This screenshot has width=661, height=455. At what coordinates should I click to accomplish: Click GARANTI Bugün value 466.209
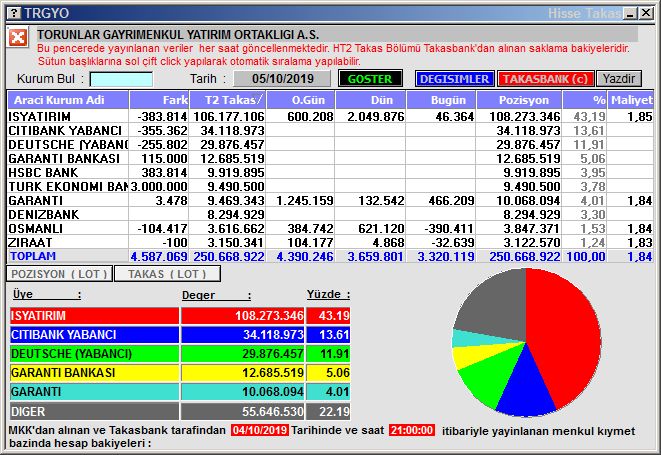[451, 200]
